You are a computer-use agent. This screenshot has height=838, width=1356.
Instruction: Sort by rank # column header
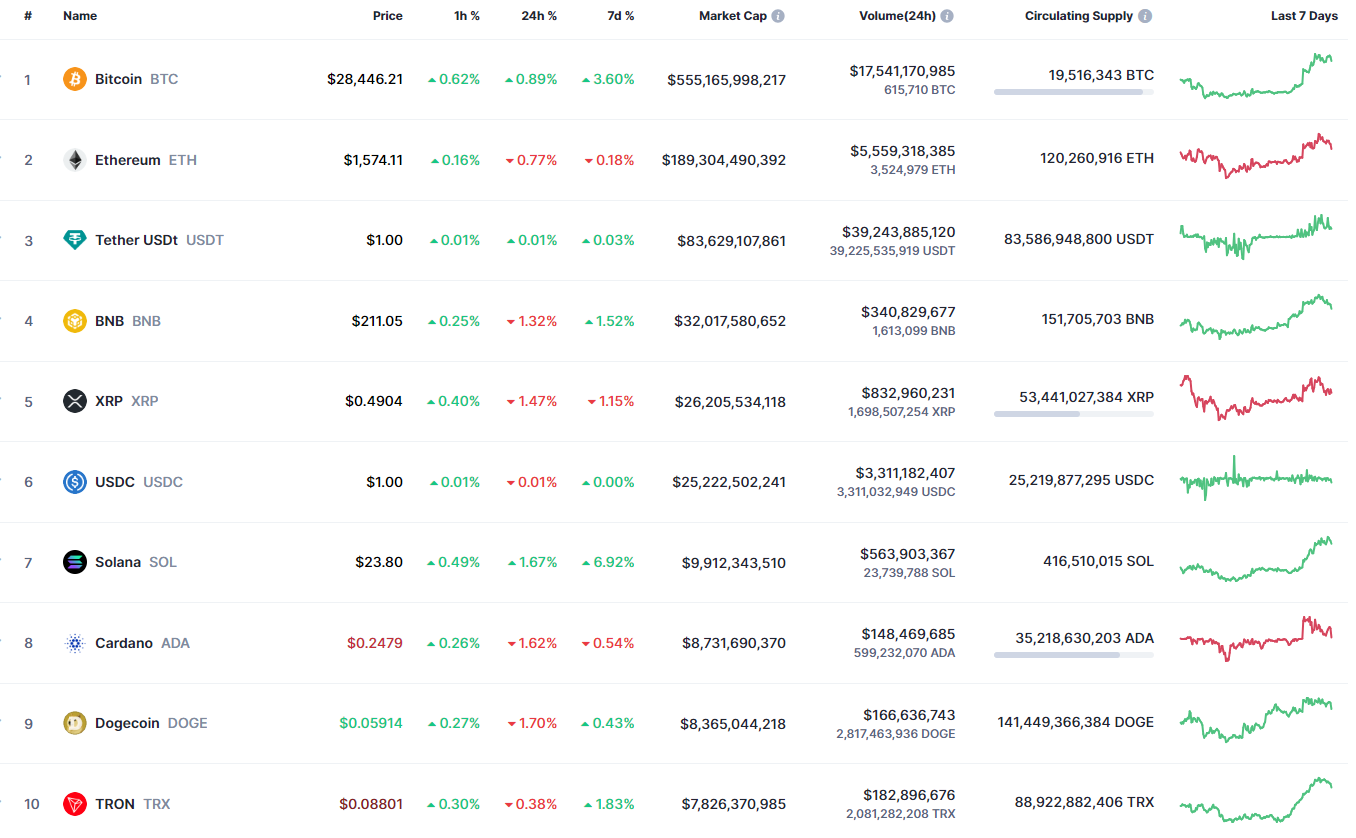28,16
